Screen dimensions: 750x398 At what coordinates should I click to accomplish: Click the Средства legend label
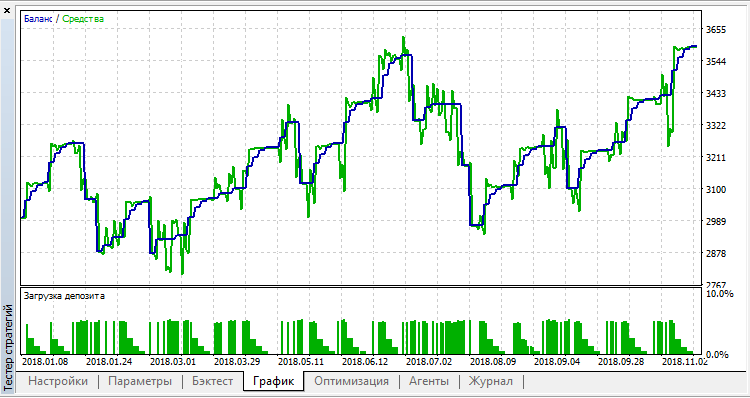click(x=83, y=19)
